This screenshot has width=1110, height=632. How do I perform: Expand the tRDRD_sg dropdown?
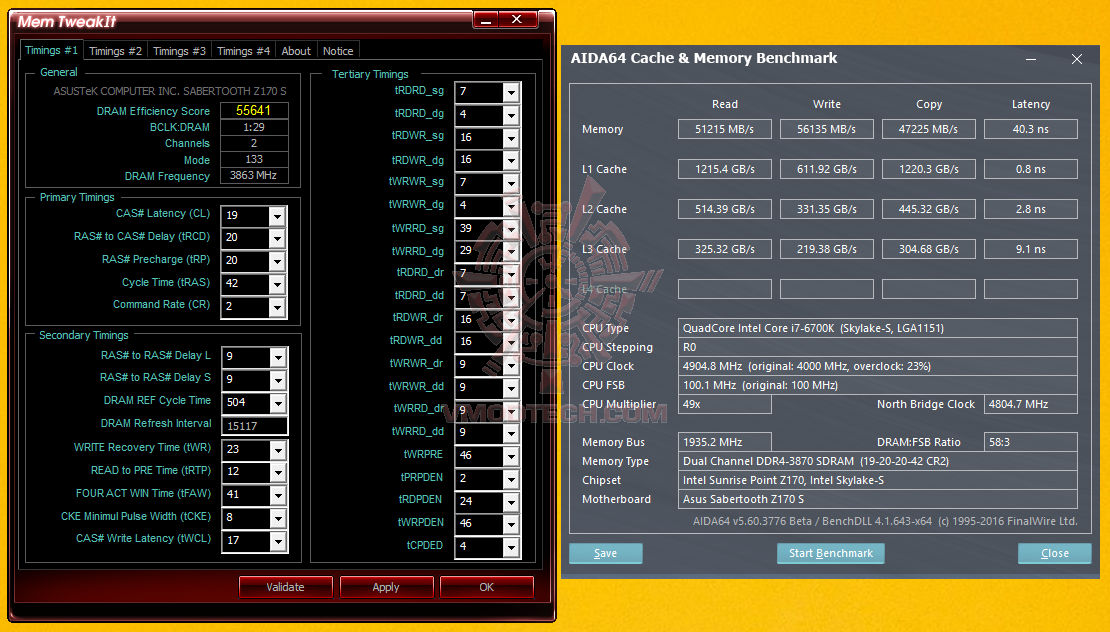pos(511,93)
